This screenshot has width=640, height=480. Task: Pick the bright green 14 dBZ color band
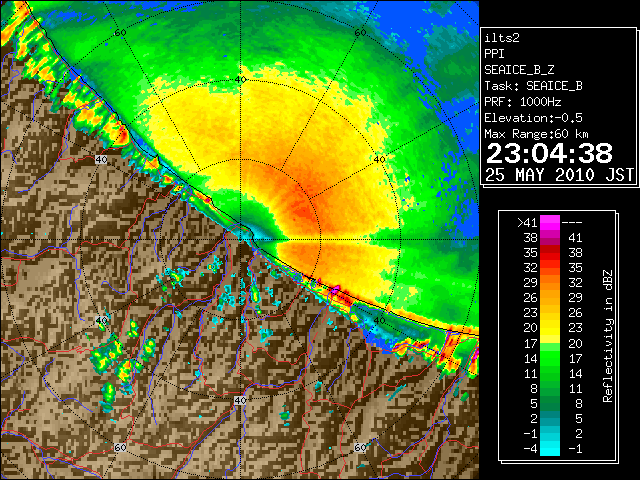(x=550, y=358)
